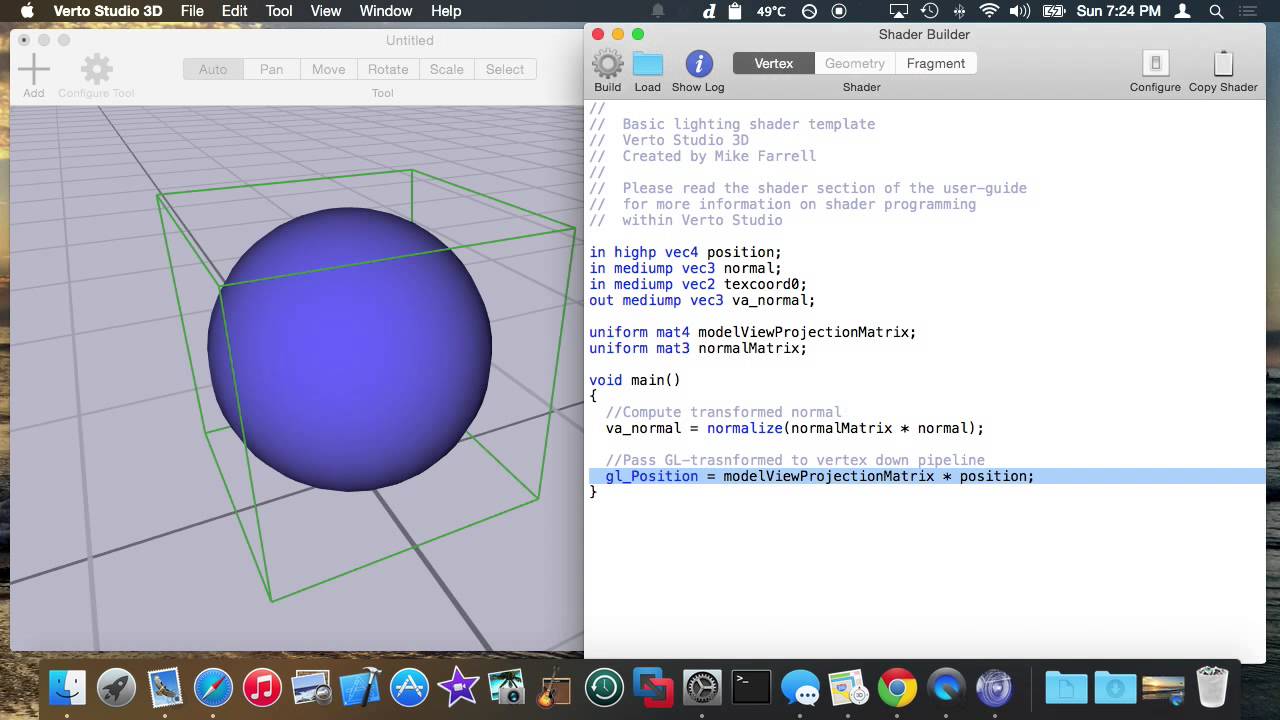
Task: Open Launchpad from the Dock
Action: pyautogui.click(x=117, y=688)
